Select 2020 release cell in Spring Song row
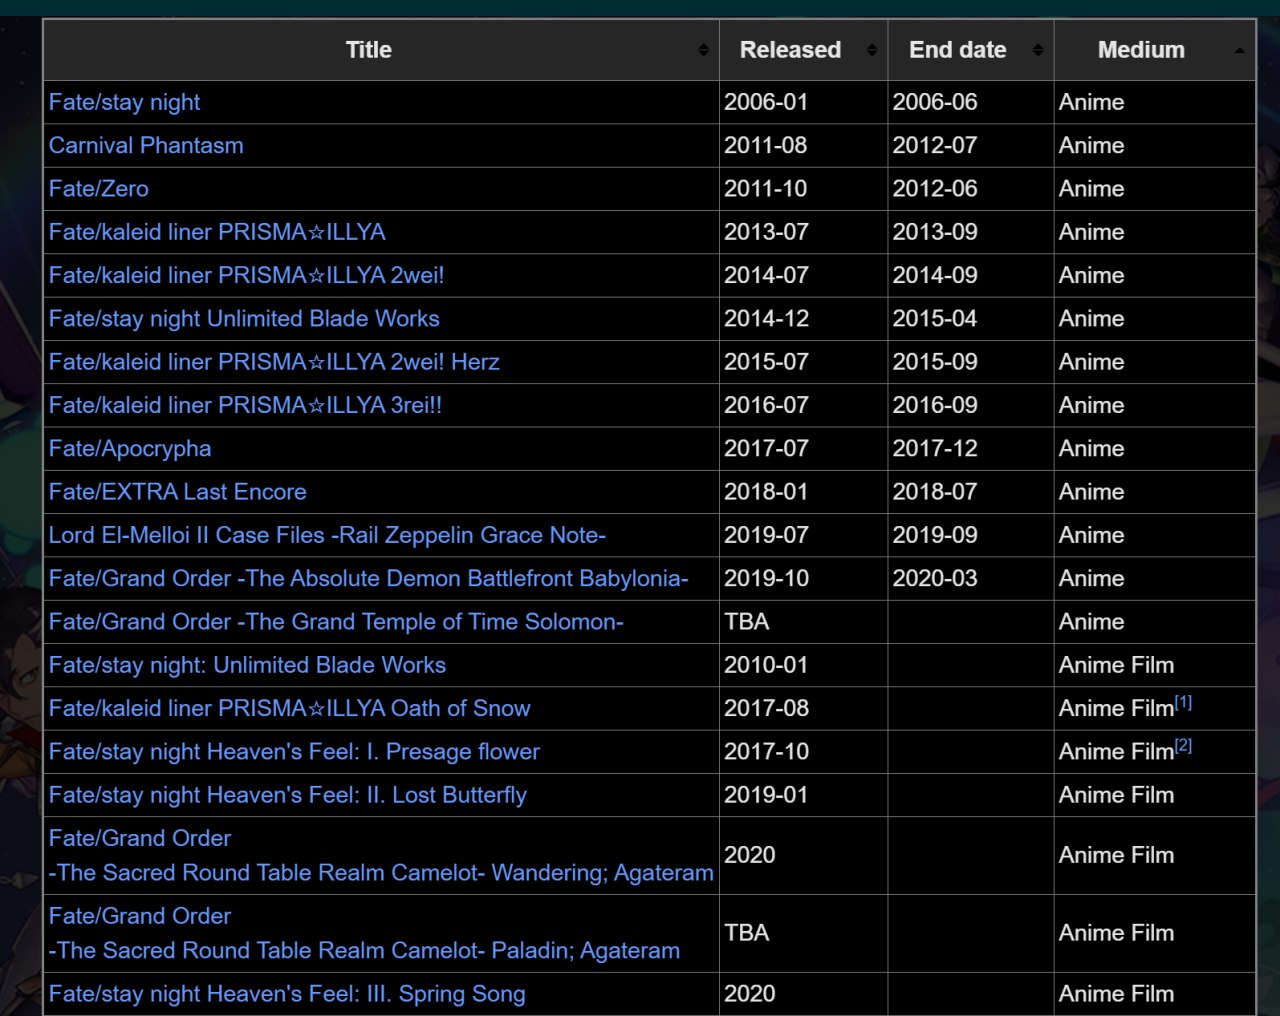 (x=803, y=994)
